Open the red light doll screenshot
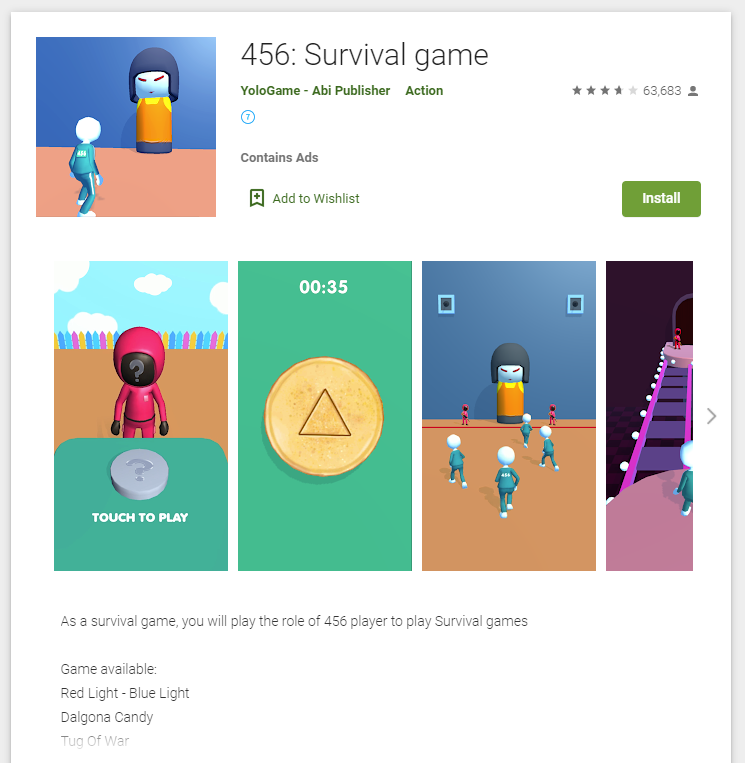This screenshot has height=763, width=745. (509, 416)
